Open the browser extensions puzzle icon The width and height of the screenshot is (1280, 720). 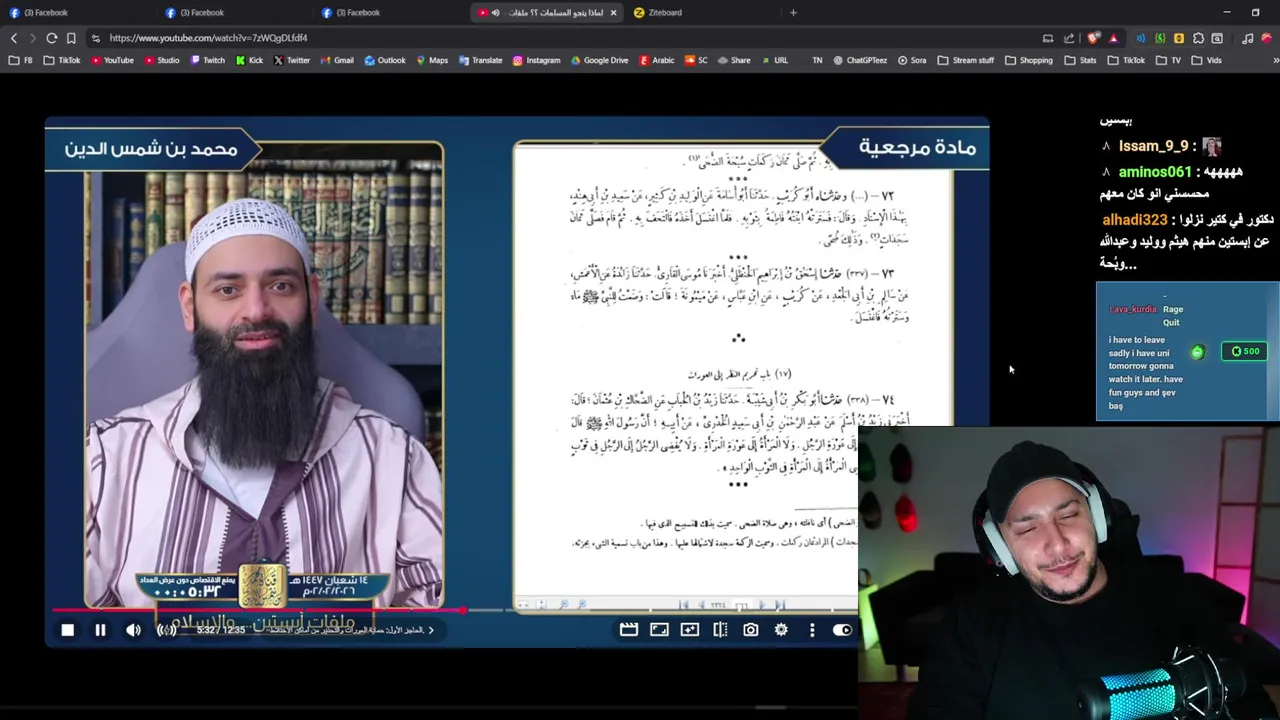click(1198, 38)
